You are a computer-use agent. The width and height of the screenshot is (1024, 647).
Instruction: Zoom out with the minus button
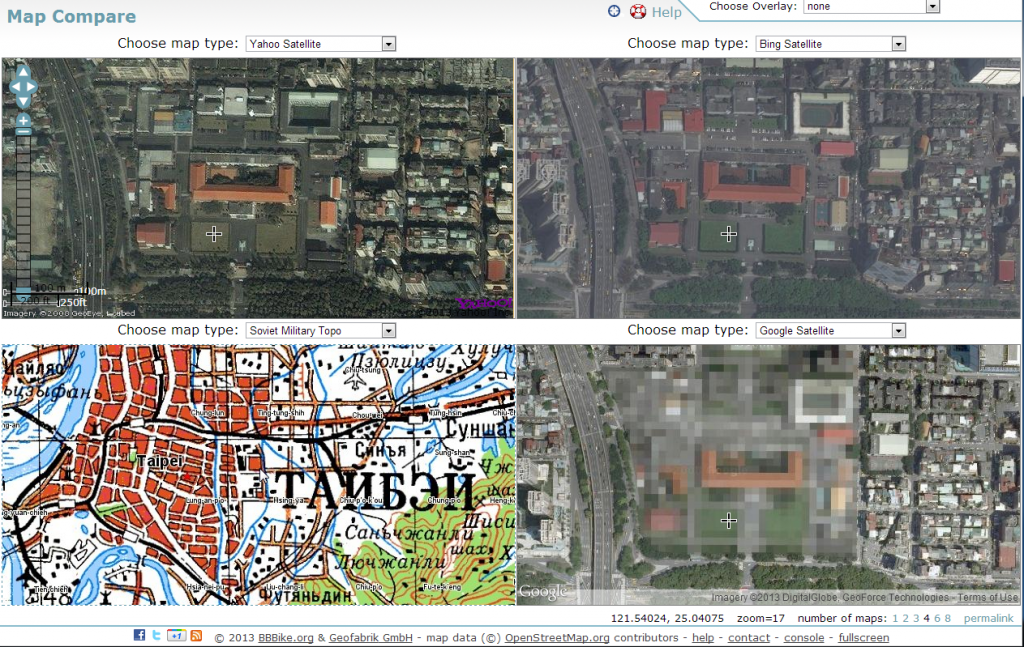(x=23, y=131)
